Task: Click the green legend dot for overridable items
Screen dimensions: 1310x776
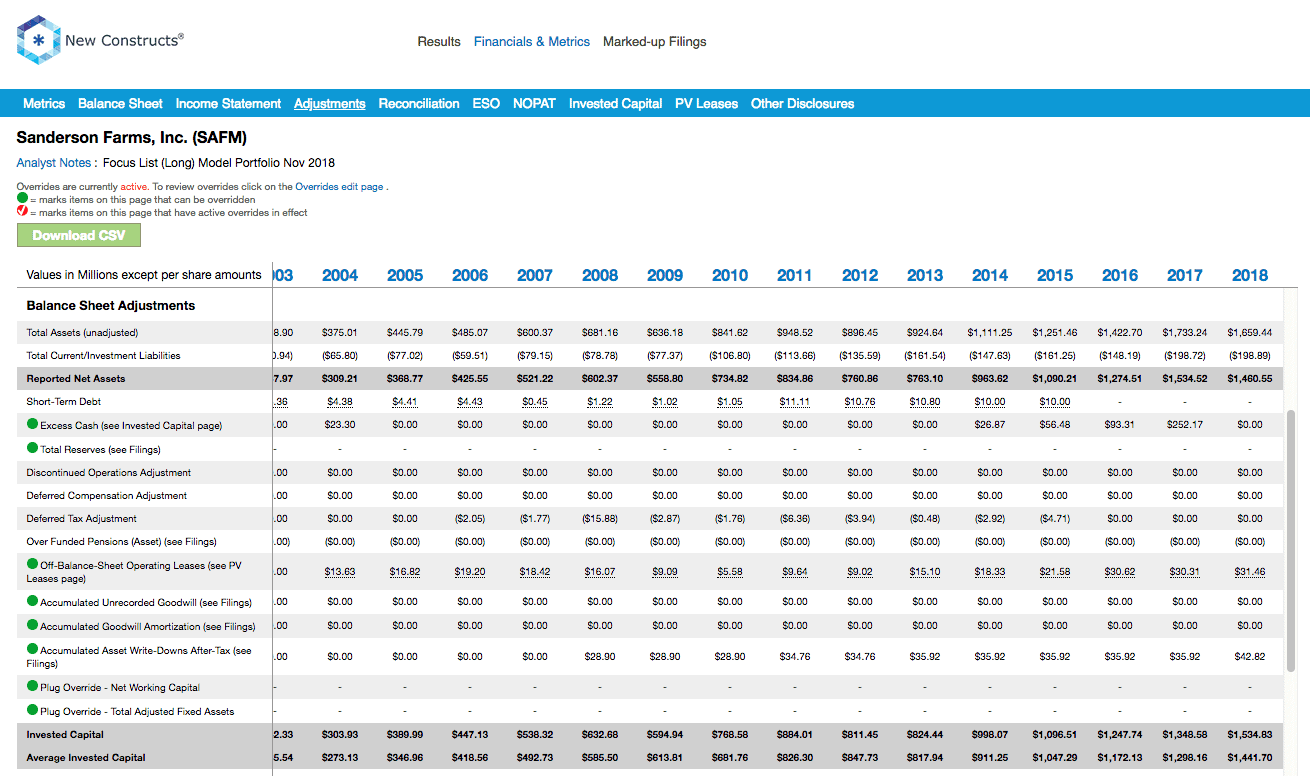Action: point(22,199)
